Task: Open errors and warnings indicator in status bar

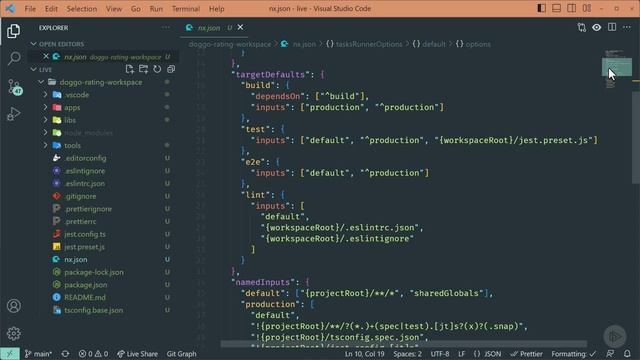Action: coord(93,354)
